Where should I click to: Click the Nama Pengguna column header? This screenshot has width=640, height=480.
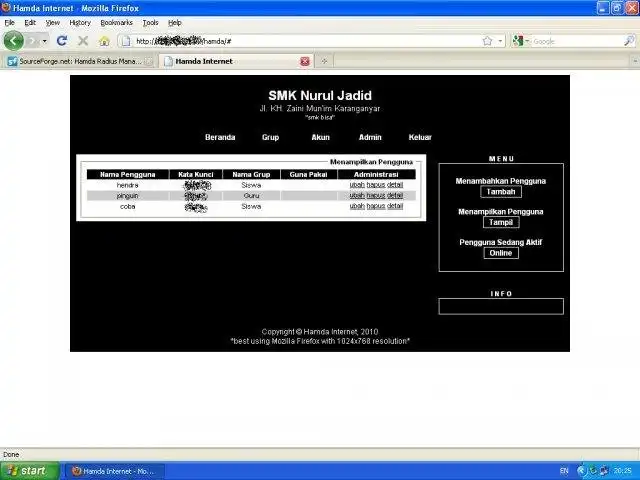[128, 175]
